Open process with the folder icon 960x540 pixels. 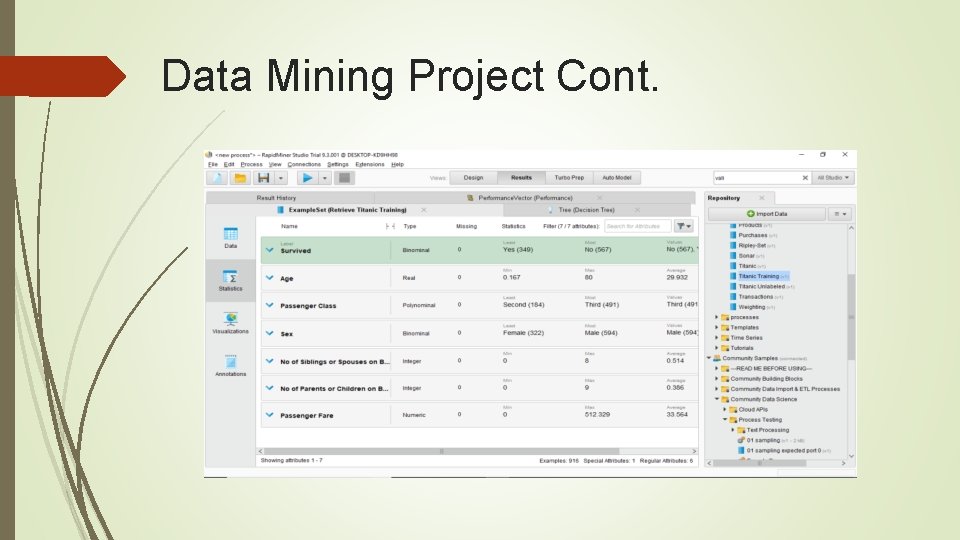240,178
